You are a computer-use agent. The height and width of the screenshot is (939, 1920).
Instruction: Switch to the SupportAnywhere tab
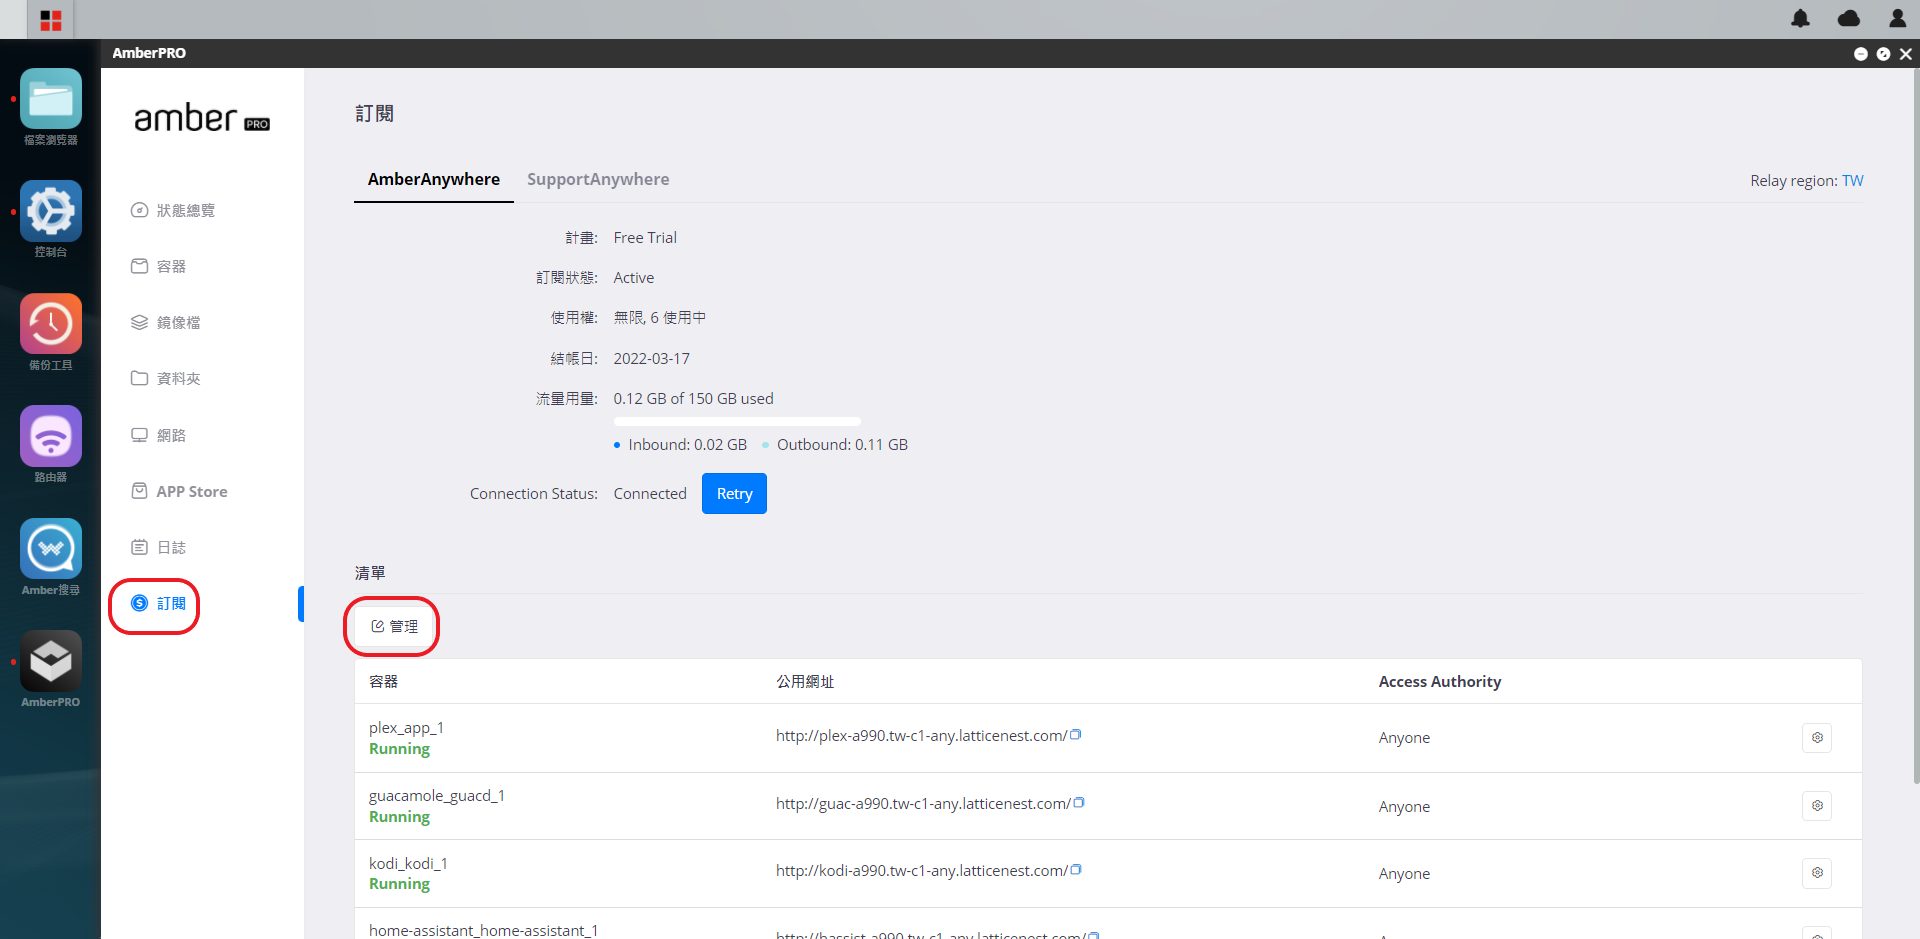click(598, 179)
